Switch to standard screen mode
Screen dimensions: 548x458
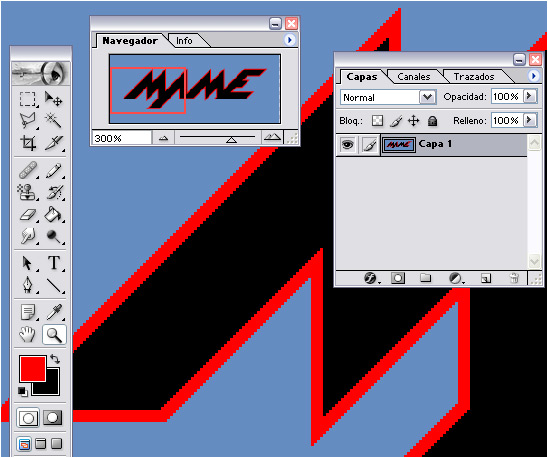pos(24,444)
